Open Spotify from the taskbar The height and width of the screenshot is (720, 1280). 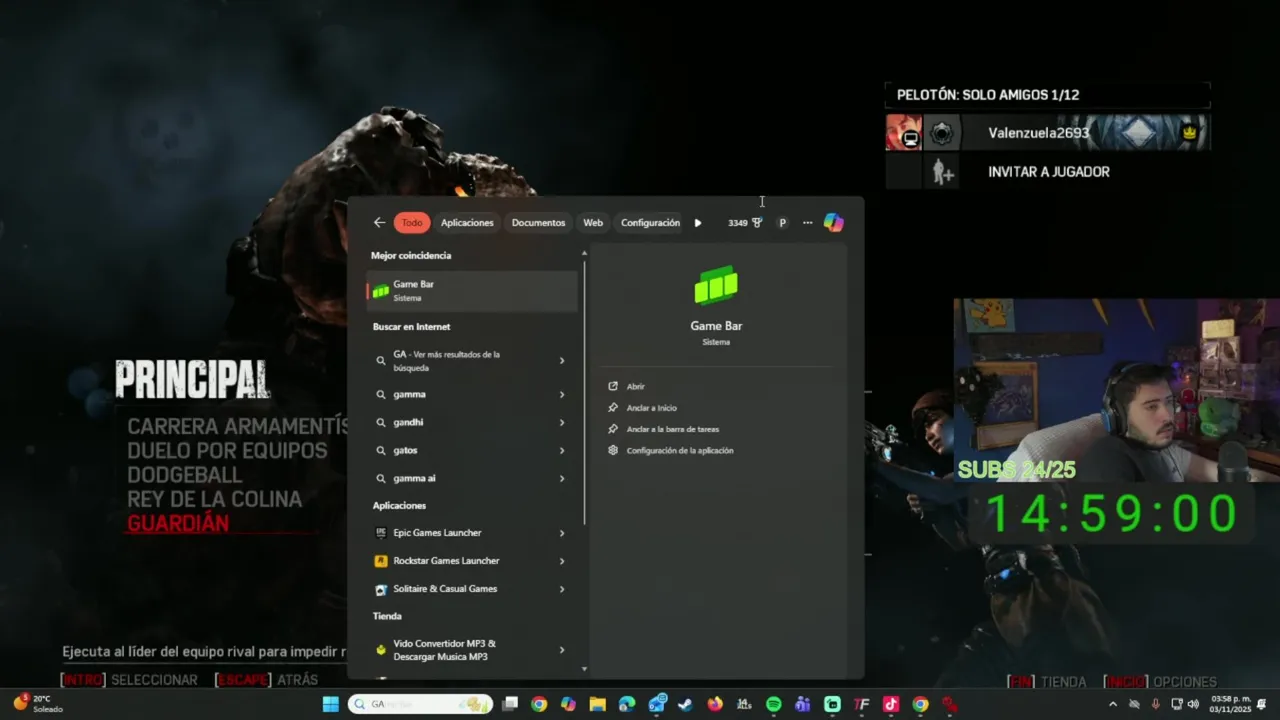[x=773, y=704]
